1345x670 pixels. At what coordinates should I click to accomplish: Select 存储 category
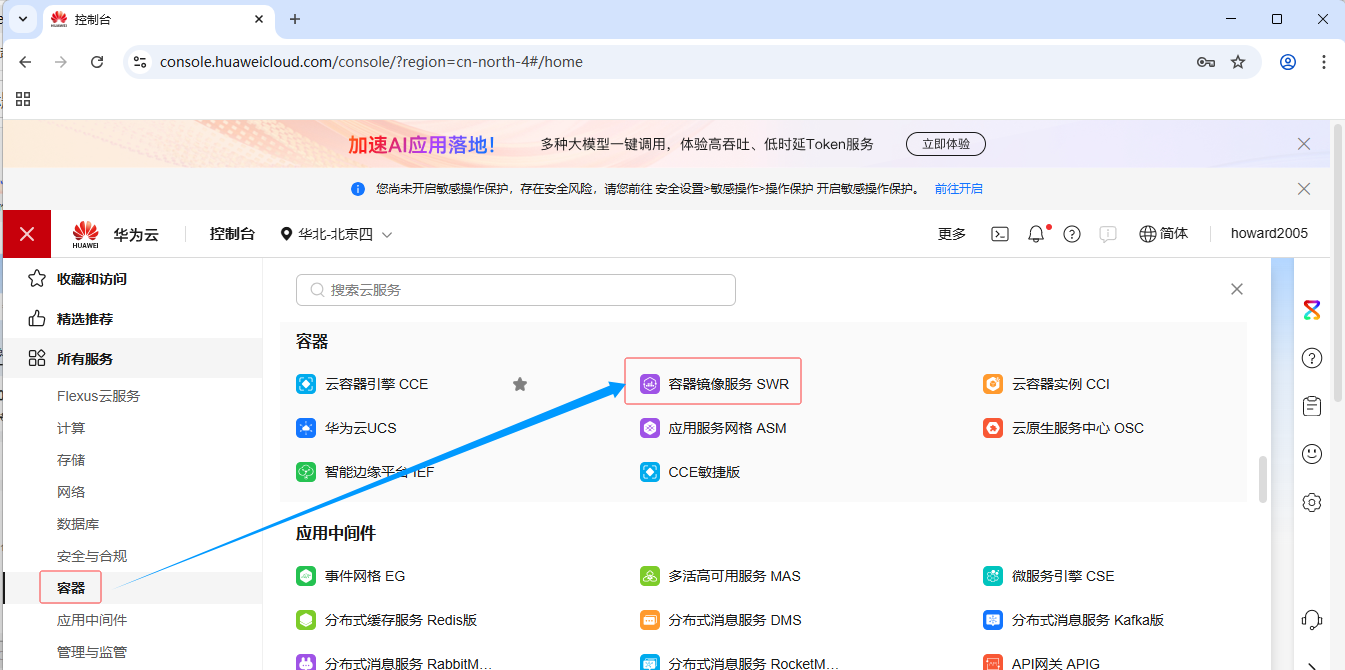[x=71, y=460]
